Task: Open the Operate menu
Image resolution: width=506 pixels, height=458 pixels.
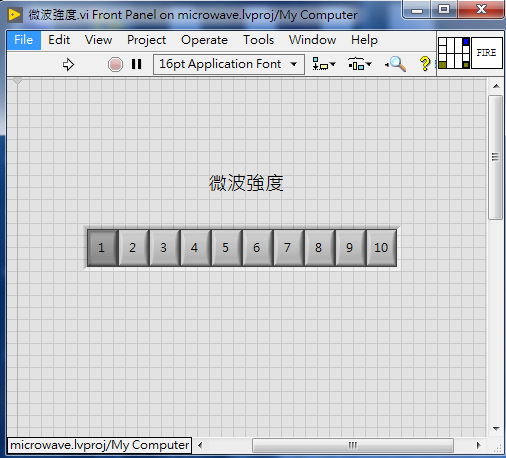Action: (204, 40)
